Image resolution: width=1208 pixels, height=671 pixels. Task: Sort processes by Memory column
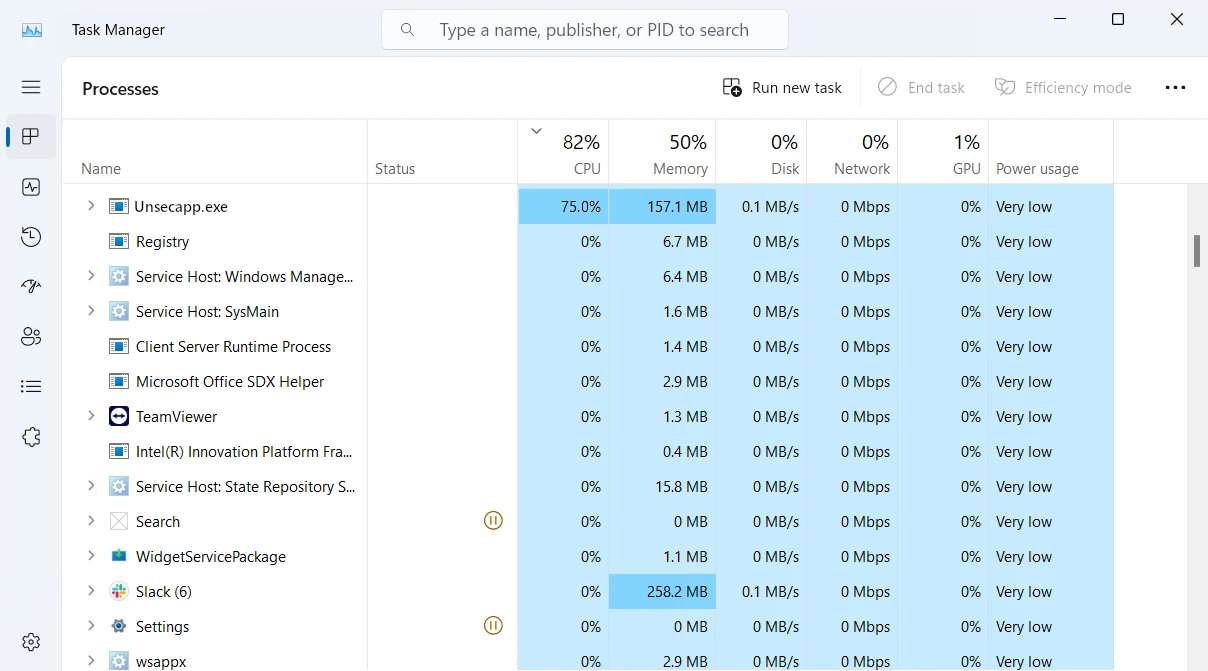pos(663,155)
